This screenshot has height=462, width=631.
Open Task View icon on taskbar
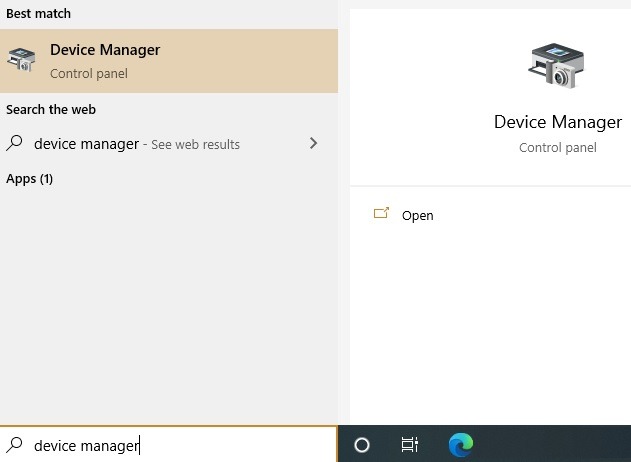(x=410, y=445)
